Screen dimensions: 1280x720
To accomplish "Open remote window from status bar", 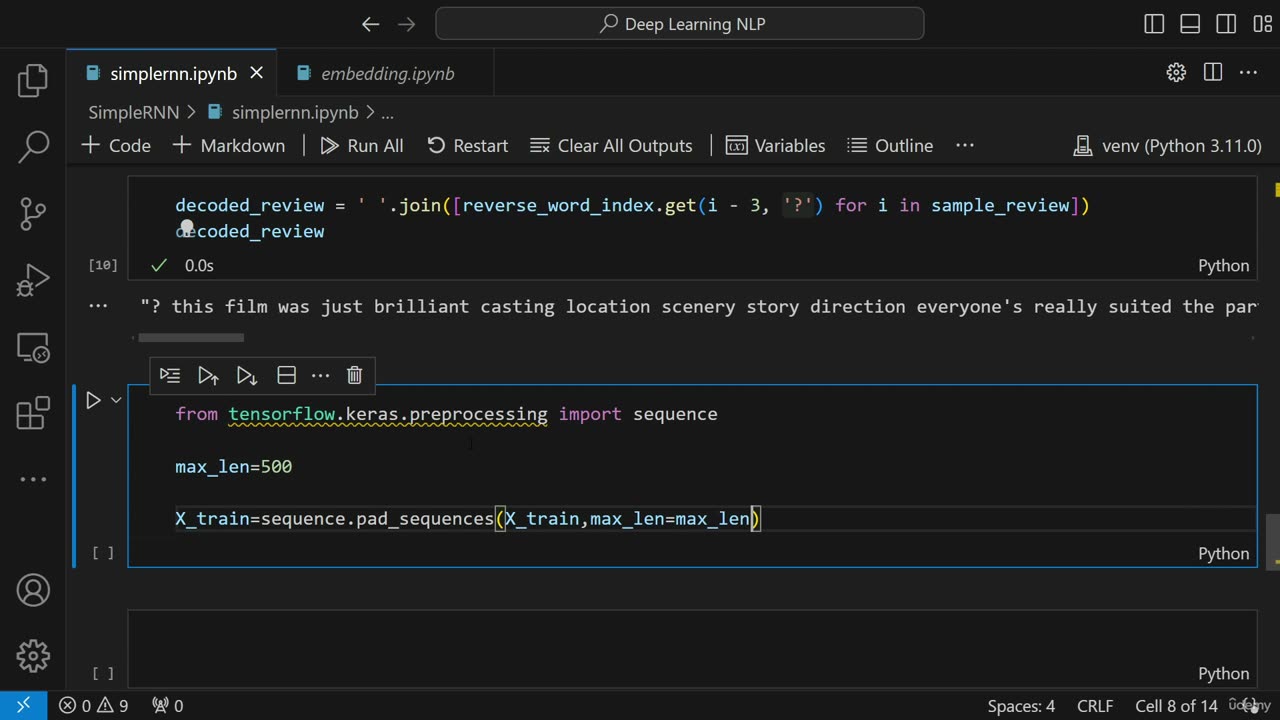I will click(x=23, y=706).
